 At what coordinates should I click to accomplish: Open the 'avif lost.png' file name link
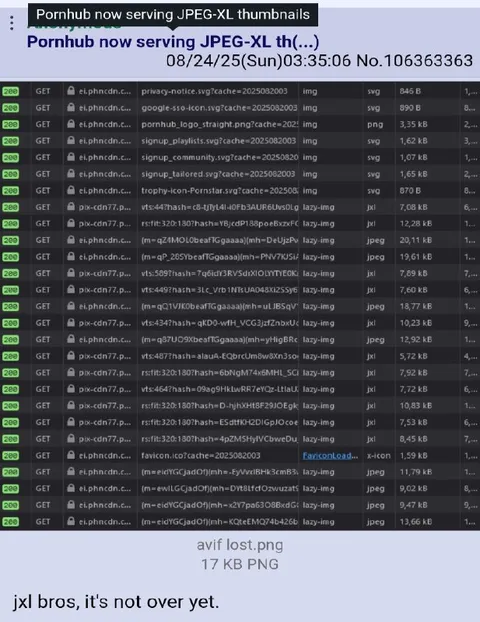[x=240, y=545]
